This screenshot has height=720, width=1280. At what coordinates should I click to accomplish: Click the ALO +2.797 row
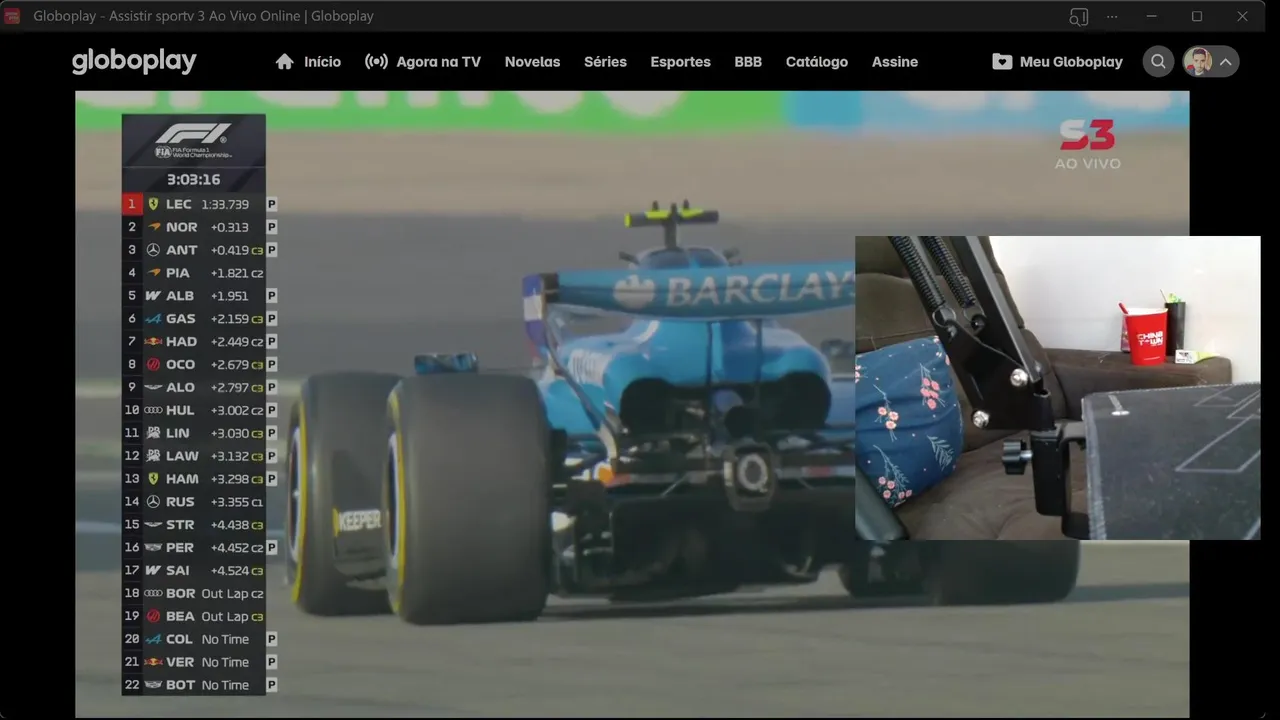[x=199, y=388]
